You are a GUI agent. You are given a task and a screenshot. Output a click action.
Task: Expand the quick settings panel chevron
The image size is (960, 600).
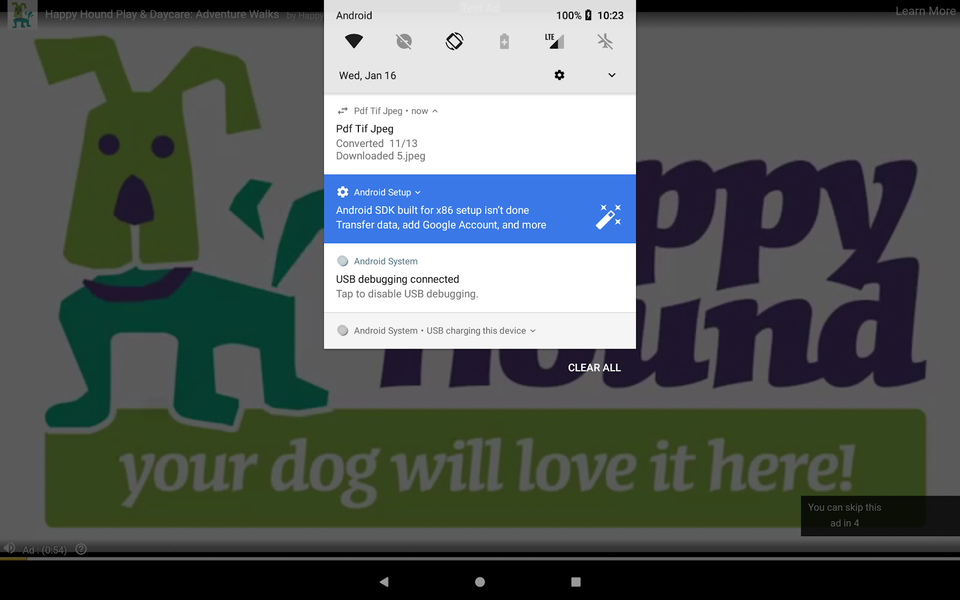click(x=612, y=75)
